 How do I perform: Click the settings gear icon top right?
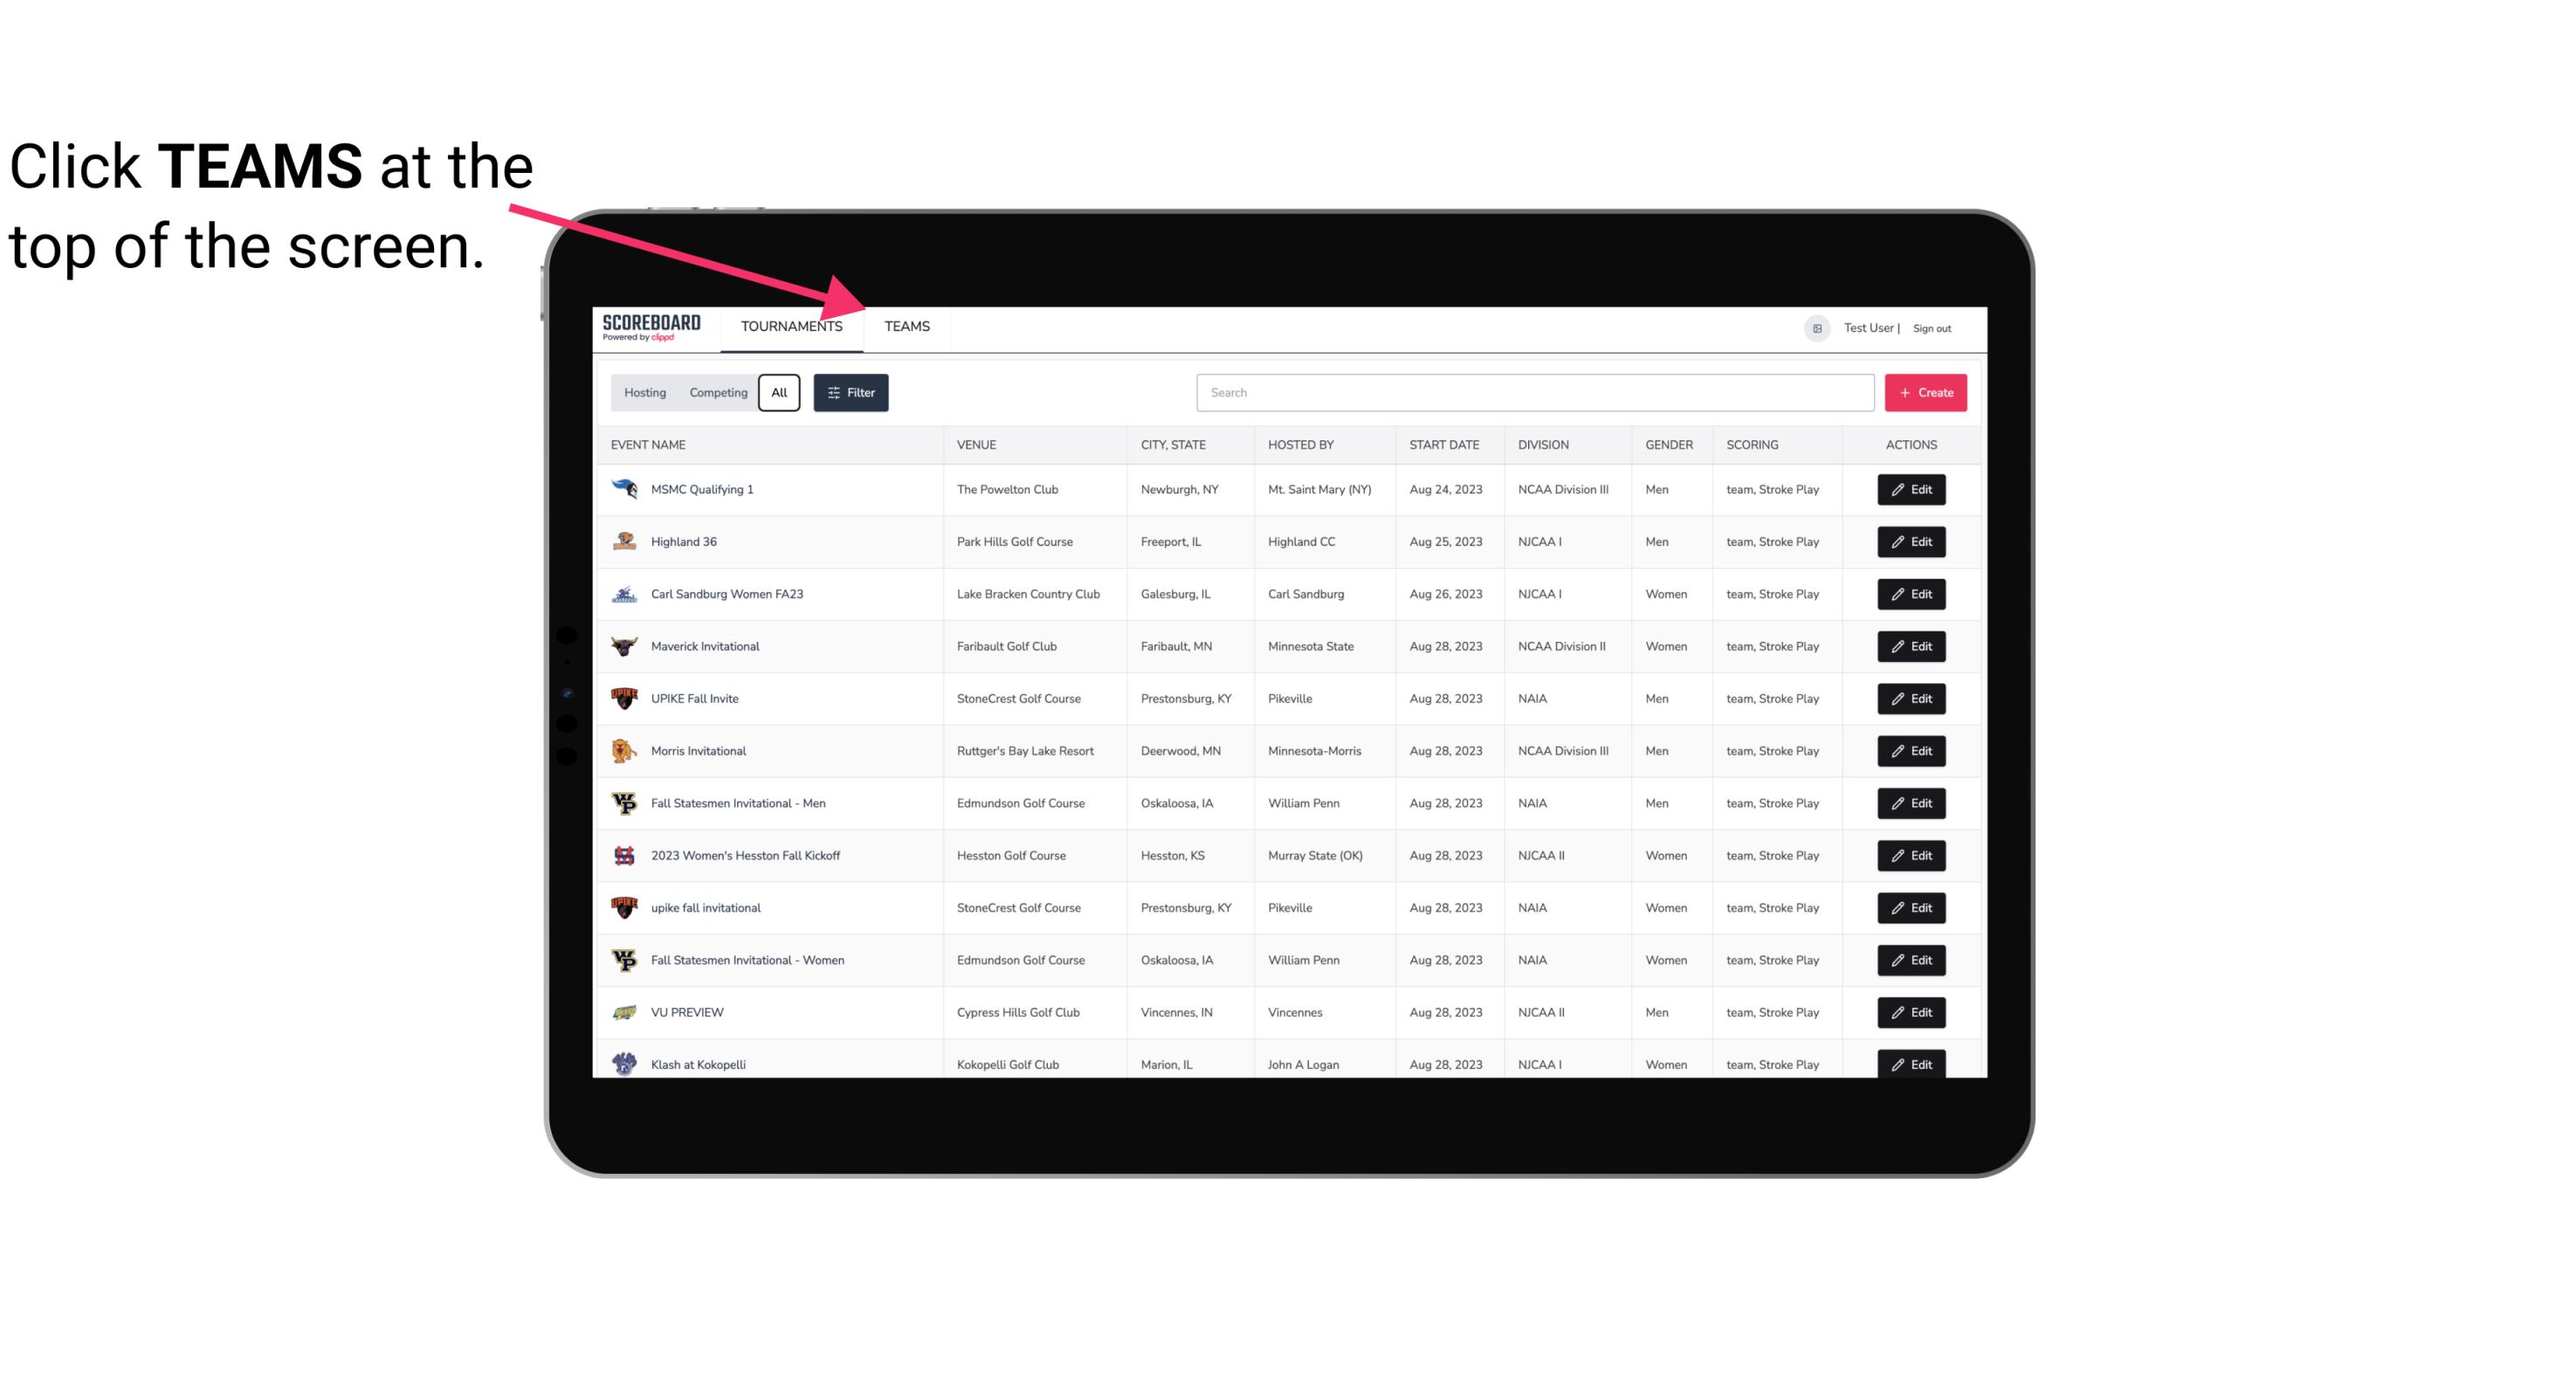tap(1817, 326)
